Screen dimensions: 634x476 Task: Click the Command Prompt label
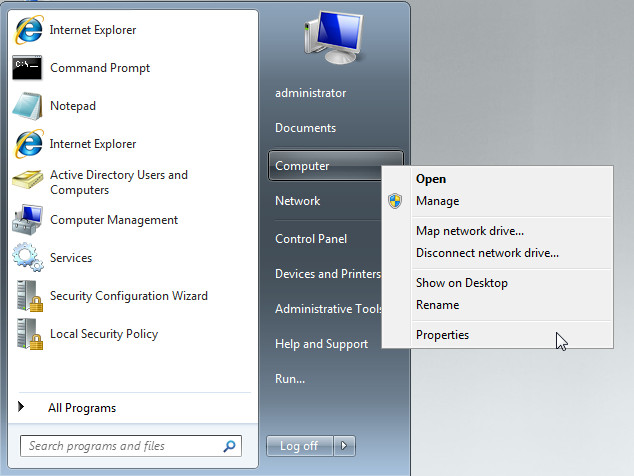pyautogui.click(x=100, y=68)
